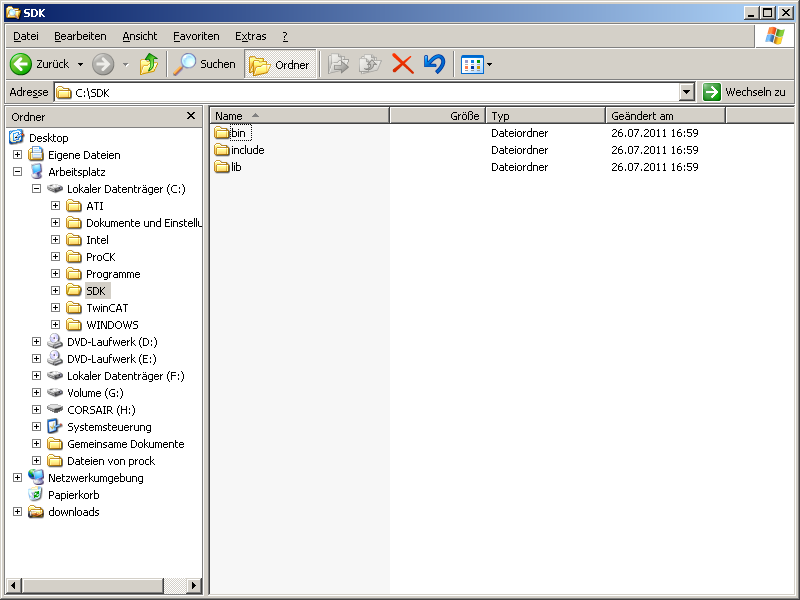This screenshot has width=800, height=600.
Task: Click the green Zurück back arrow
Action: tap(21, 64)
